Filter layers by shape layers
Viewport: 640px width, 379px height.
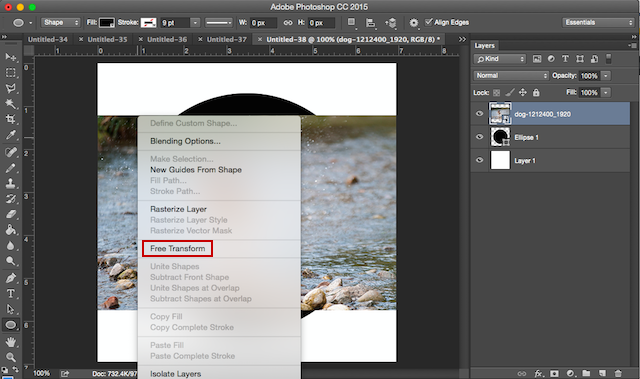coord(580,59)
